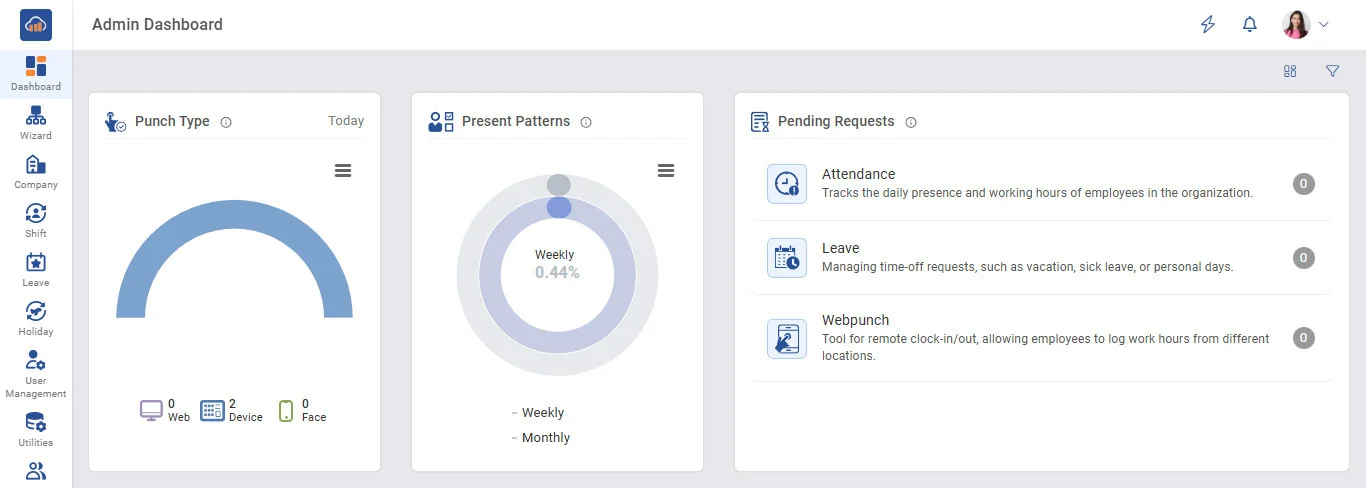Open the notifications bell
This screenshot has width=1366, height=488.
1249,25
